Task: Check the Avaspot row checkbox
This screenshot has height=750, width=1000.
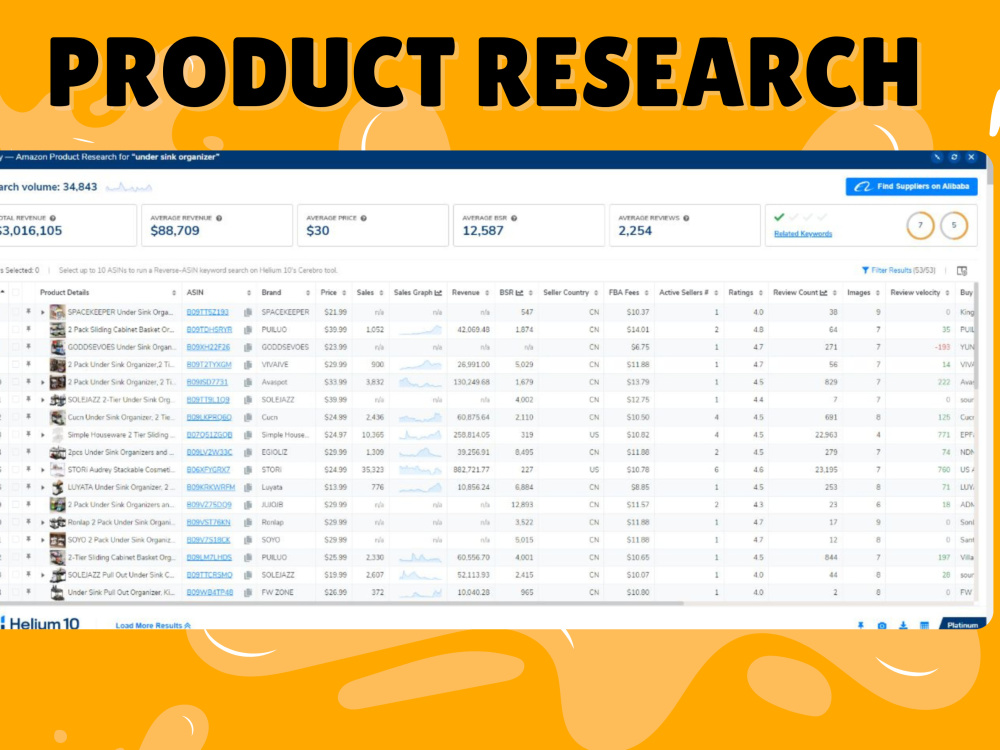Action: click(x=15, y=383)
